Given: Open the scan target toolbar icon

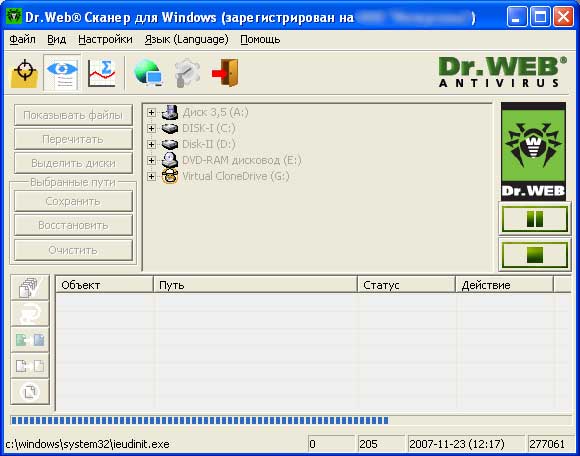Looking at the screenshot, I should point(24,73).
